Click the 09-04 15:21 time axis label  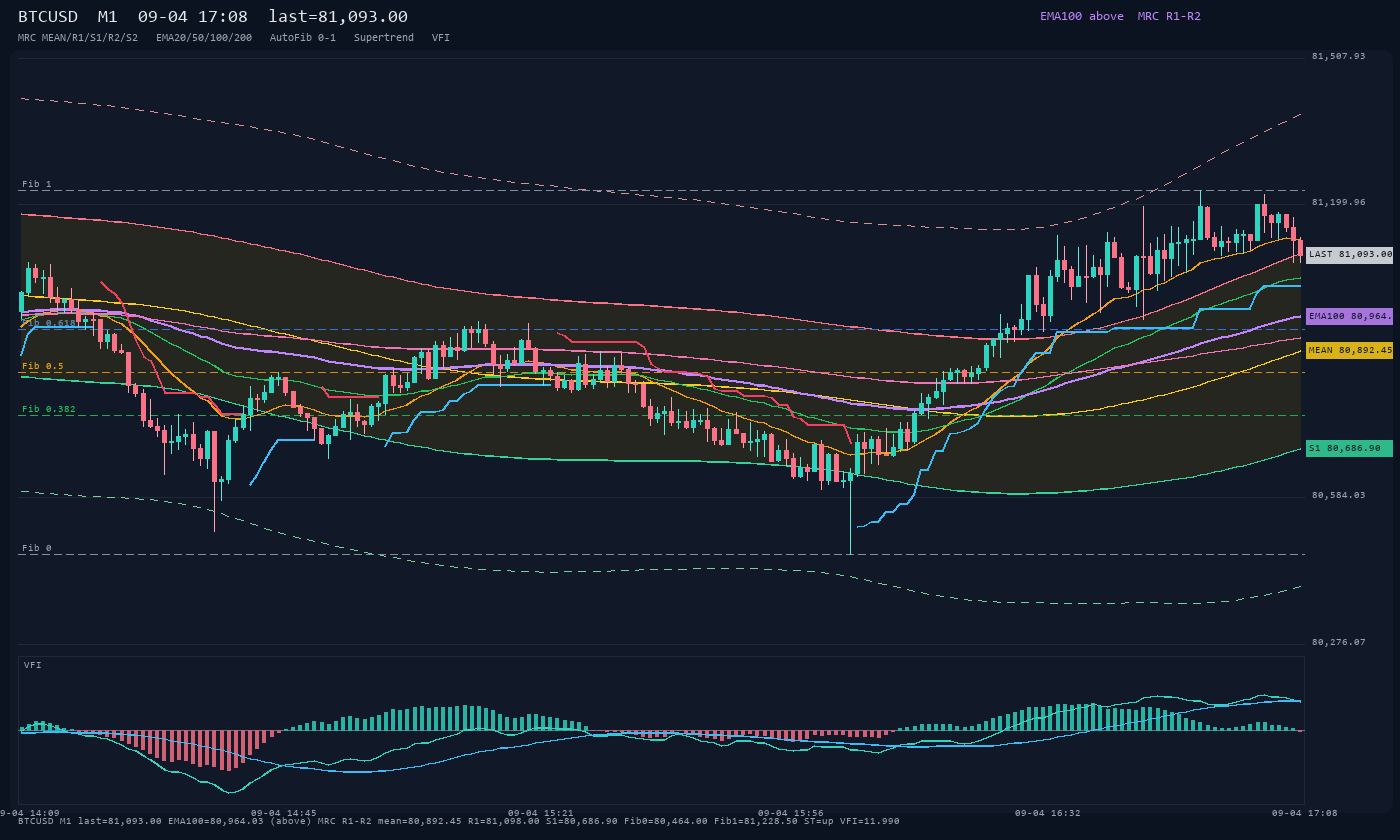[x=541, y=813]
